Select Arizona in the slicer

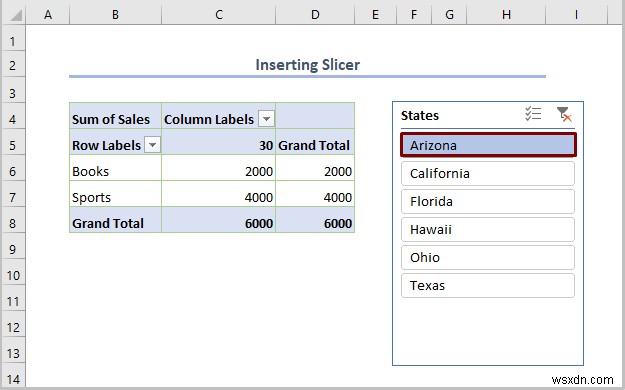pyautogui.click(x=488, y=145)
